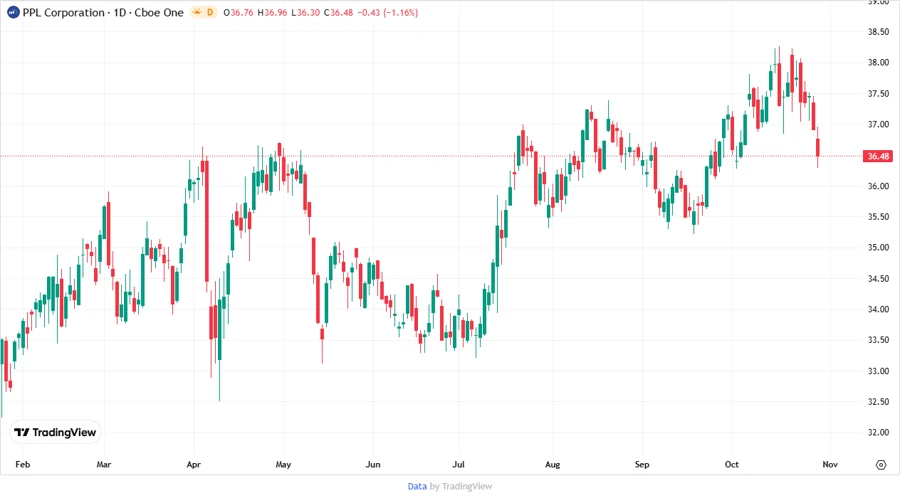Click the 37.00 price axis label

[x=878, y=124]
